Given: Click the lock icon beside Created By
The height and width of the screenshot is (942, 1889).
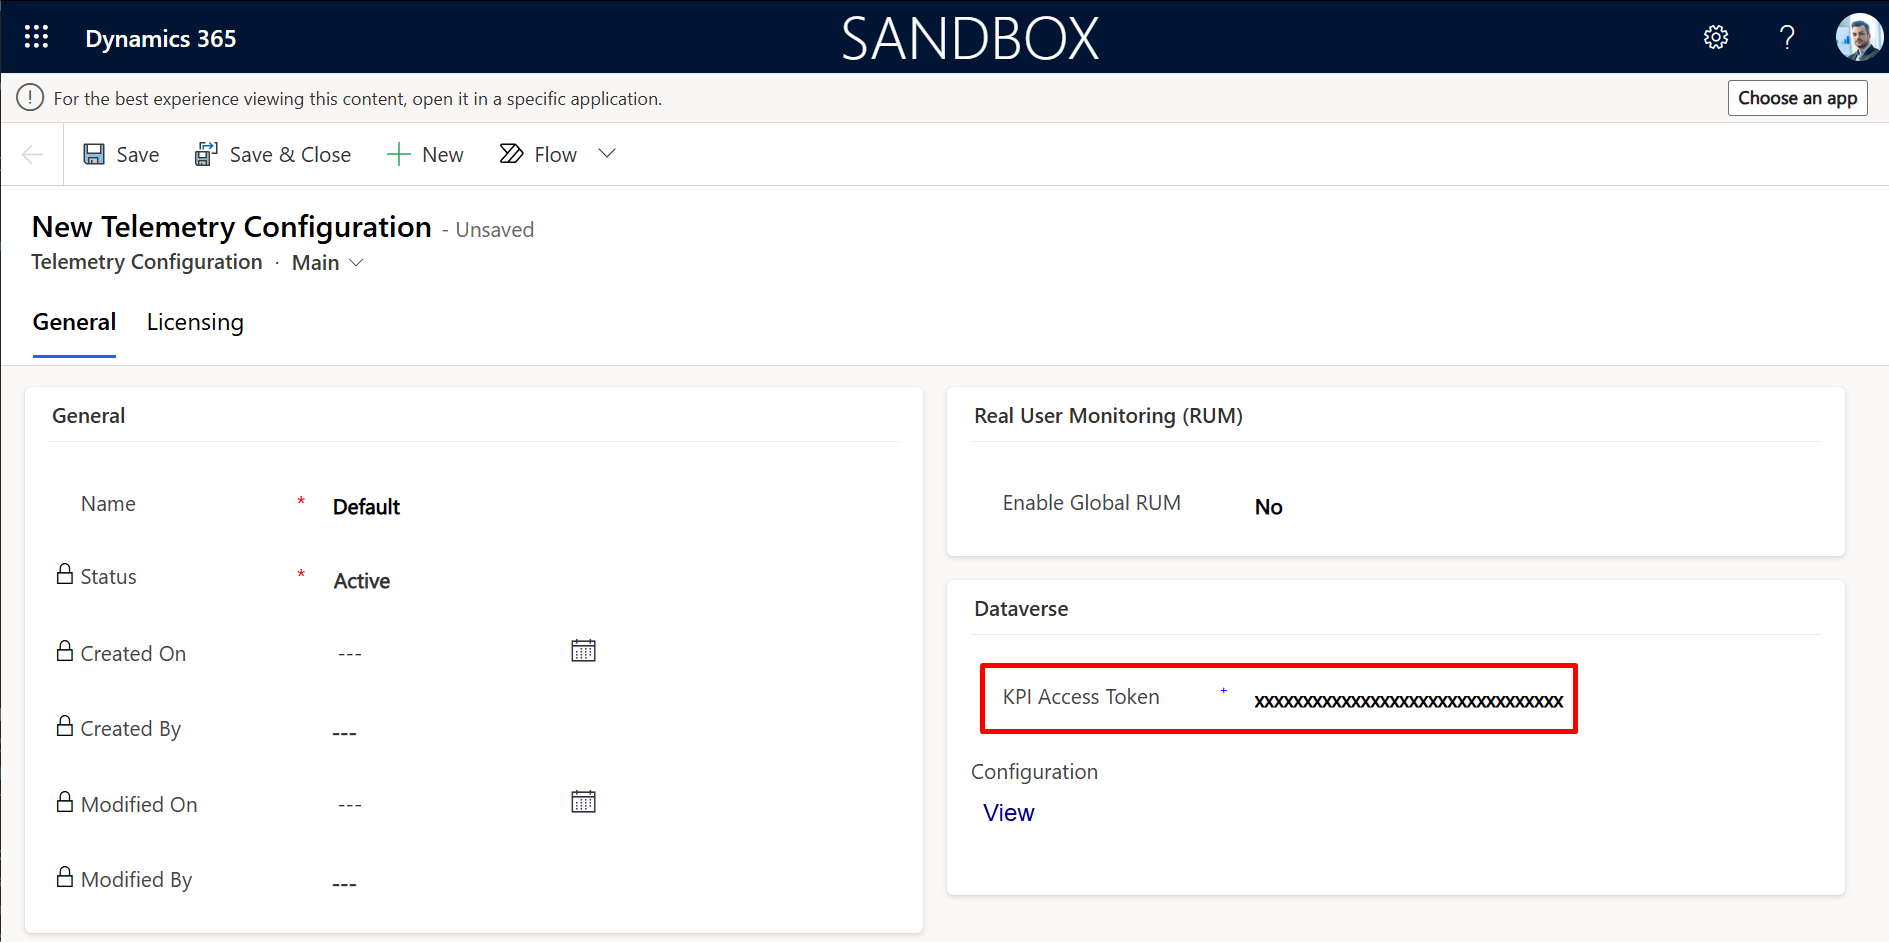Looking at the screenshot, I should (65, 726).
